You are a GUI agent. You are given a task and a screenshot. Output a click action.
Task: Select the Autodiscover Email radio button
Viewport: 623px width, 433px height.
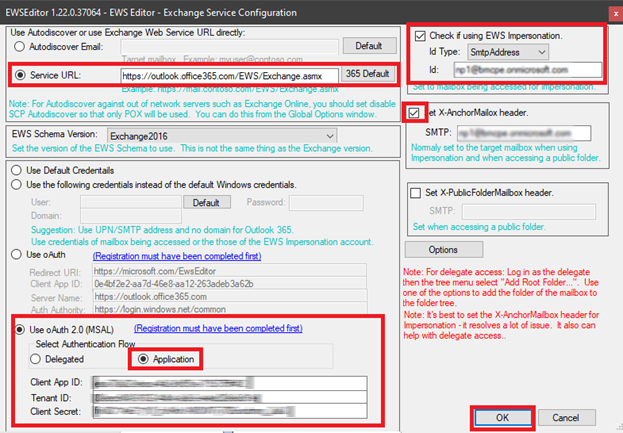[17, 46]
